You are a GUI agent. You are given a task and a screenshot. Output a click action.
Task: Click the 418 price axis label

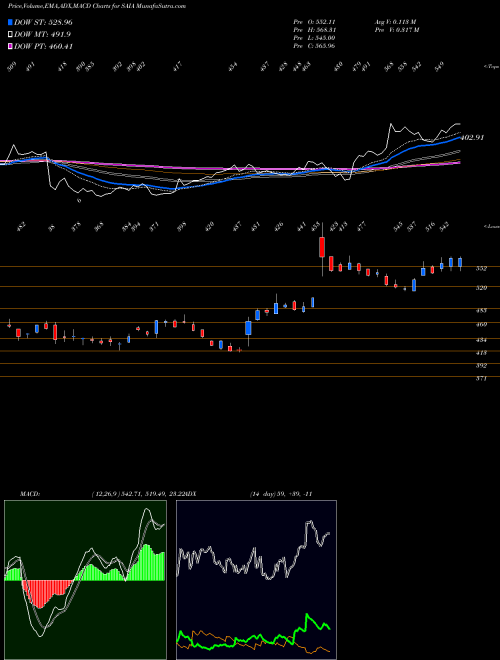point(481,353)
